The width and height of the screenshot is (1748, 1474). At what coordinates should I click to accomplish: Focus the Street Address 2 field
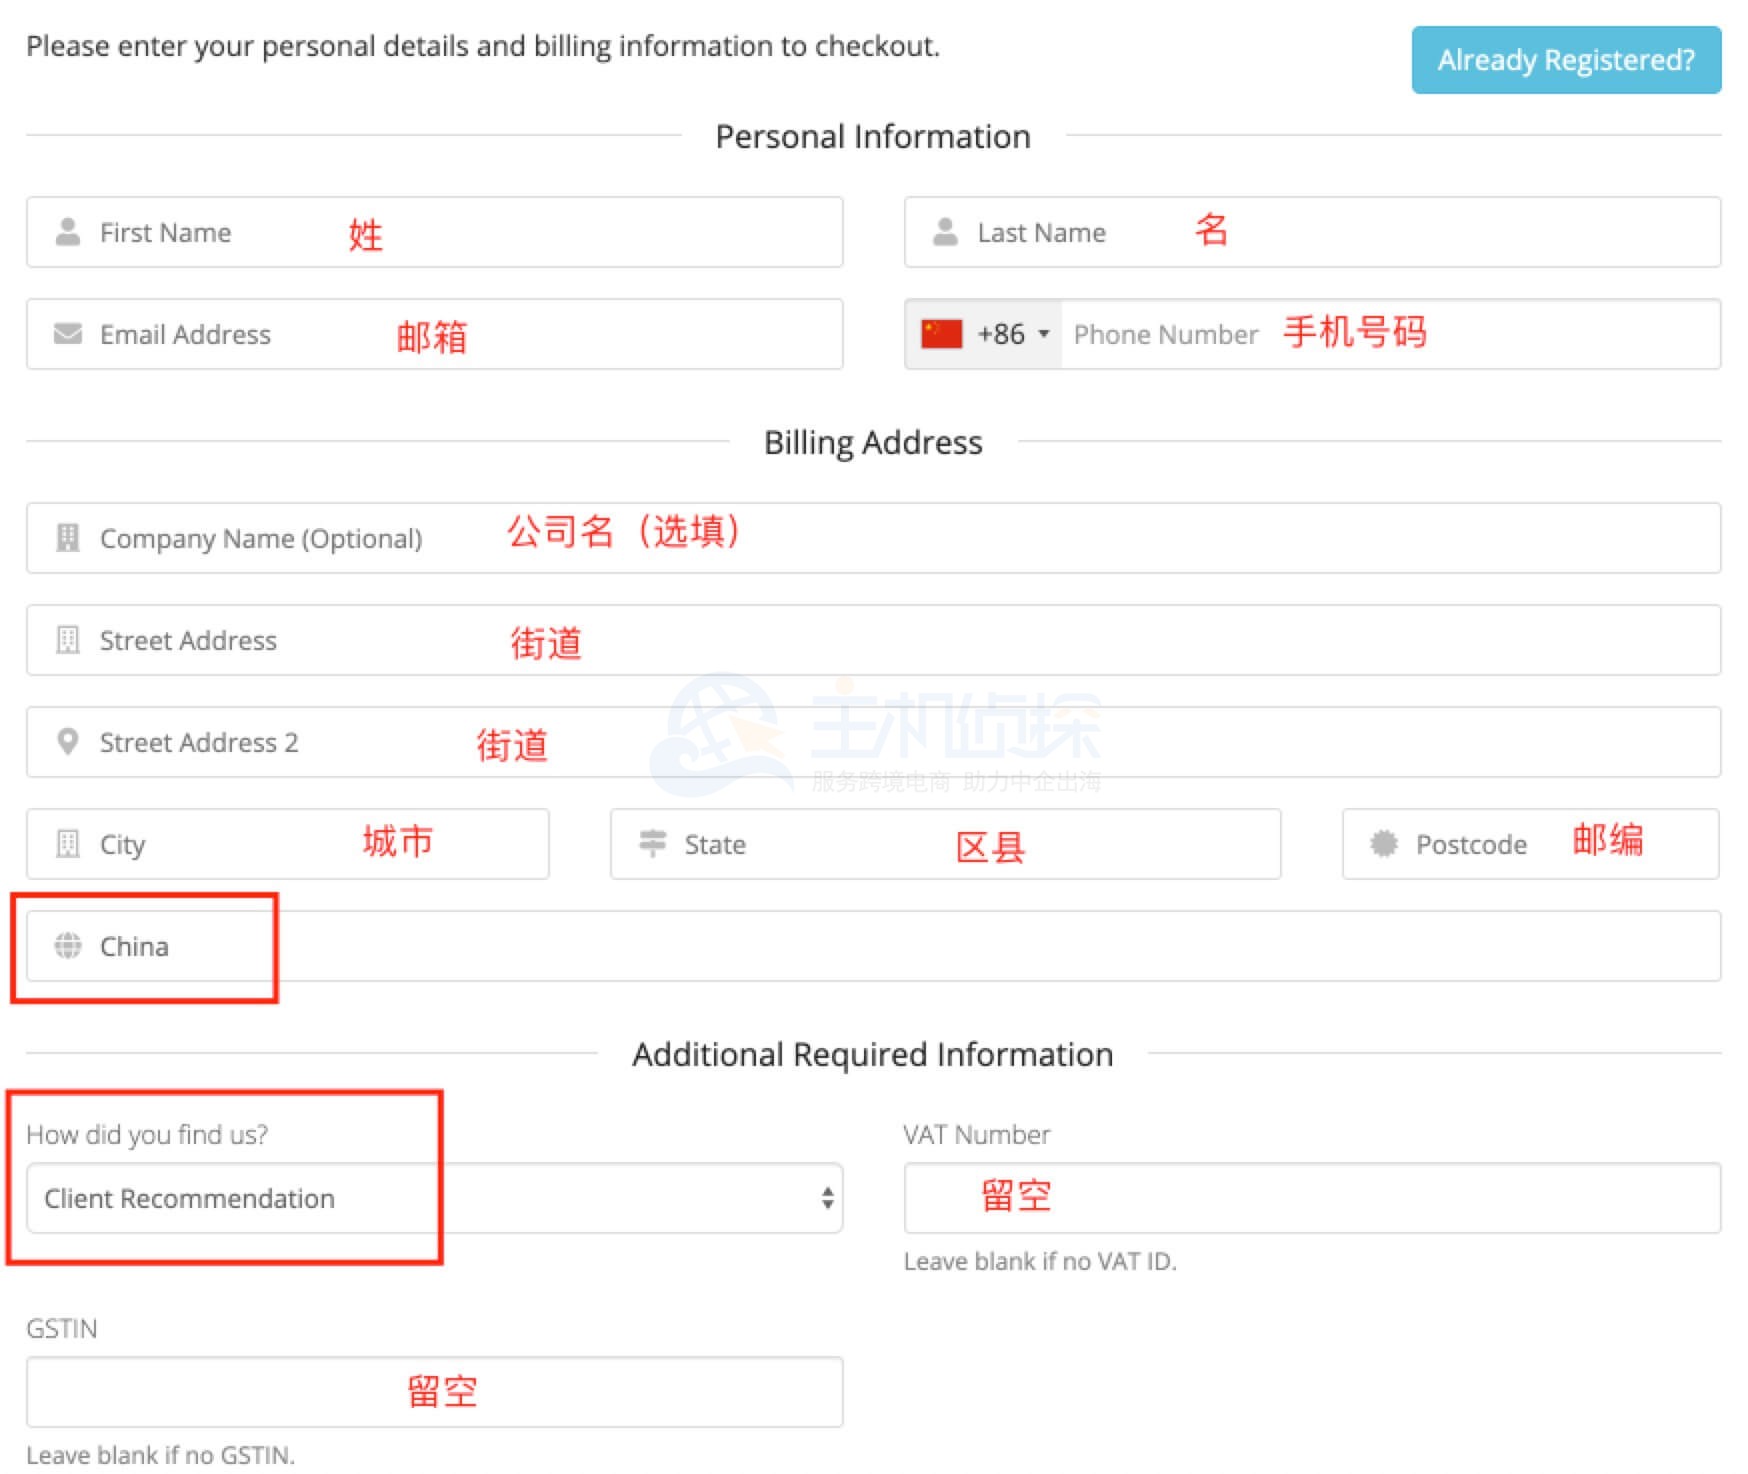click(x=874, y=742)
